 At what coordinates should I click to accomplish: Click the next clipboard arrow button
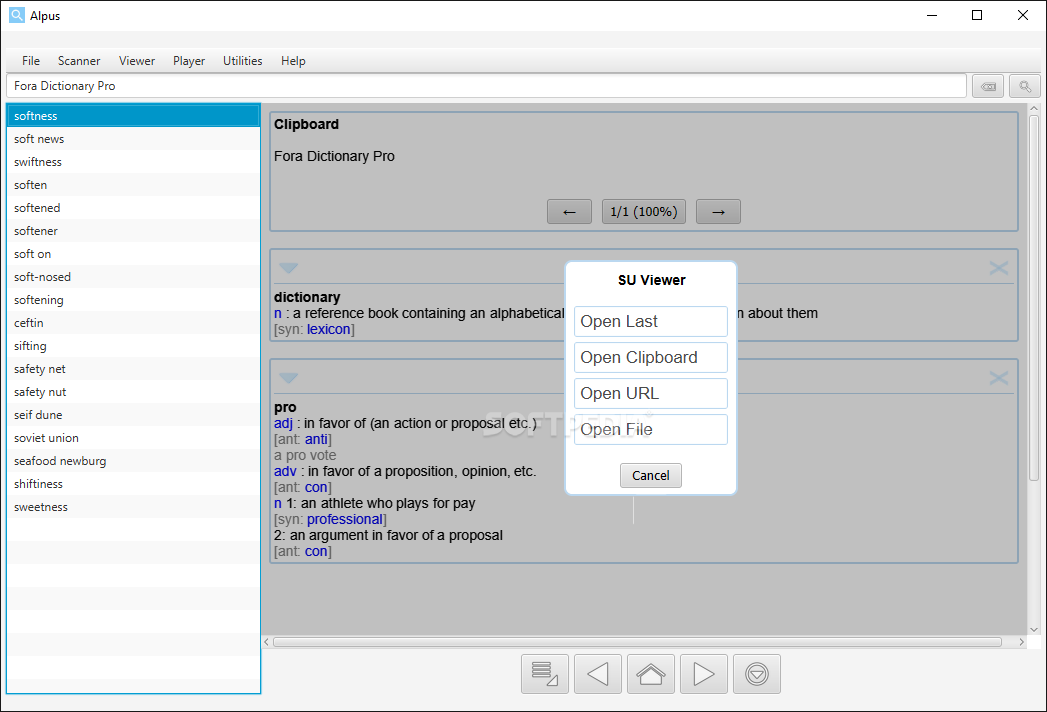718,212
